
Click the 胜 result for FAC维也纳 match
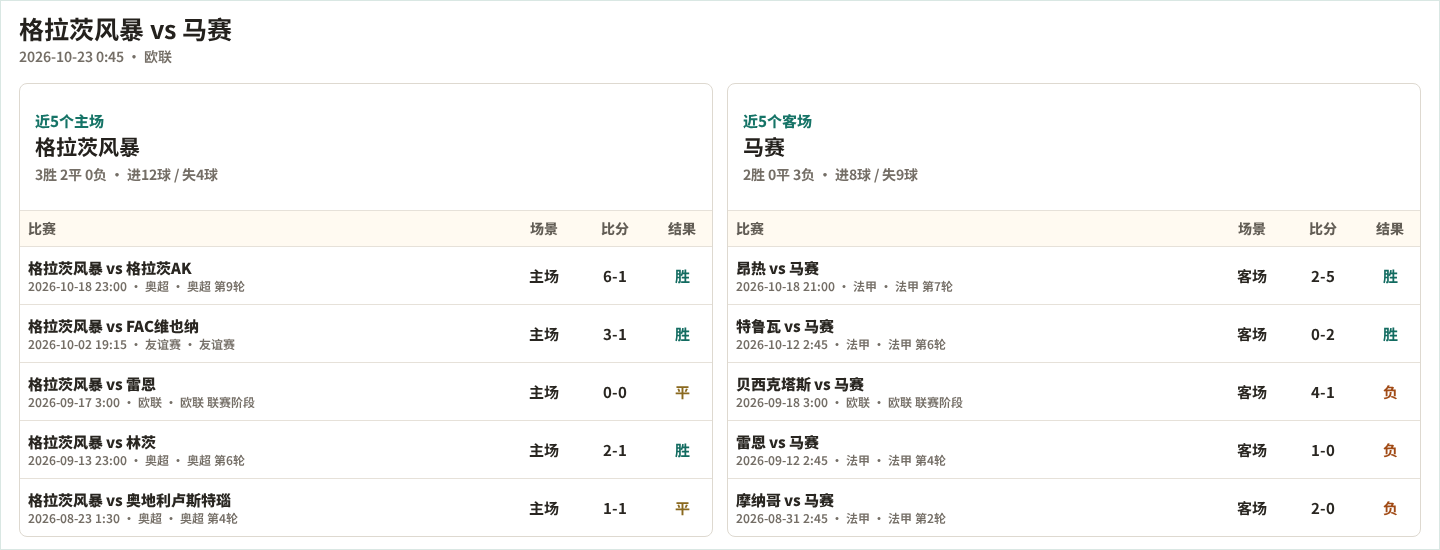pos(682,334)
